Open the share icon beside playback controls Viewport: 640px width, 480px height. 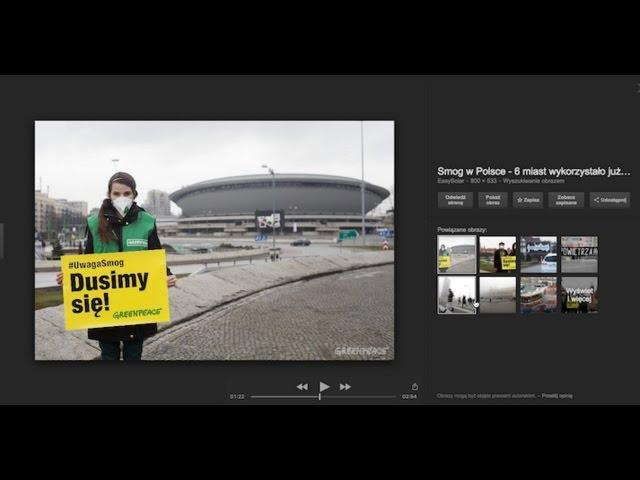coord(415,386)
